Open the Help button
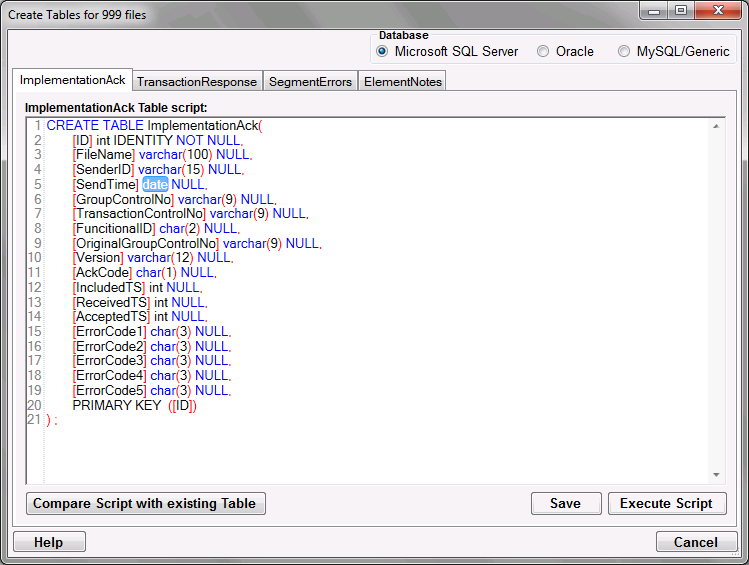 coord(49,542)
